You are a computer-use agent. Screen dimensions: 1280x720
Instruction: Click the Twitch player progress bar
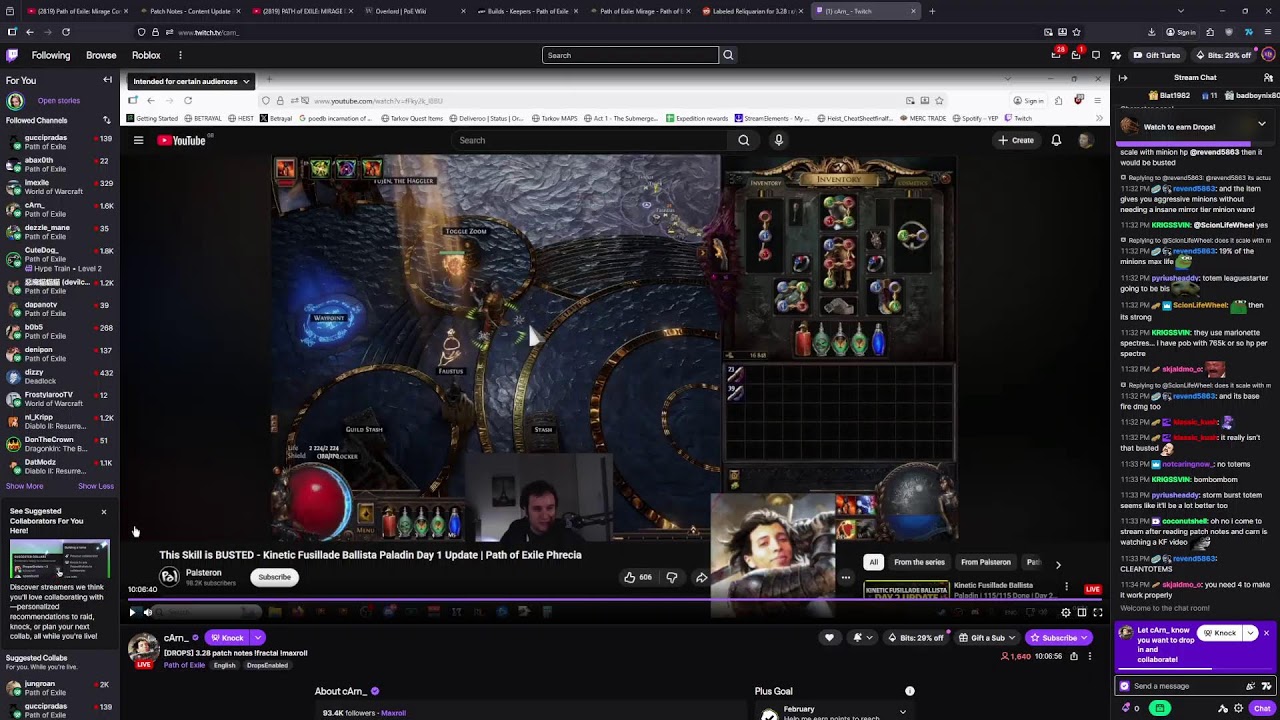[x=615, y=600]
